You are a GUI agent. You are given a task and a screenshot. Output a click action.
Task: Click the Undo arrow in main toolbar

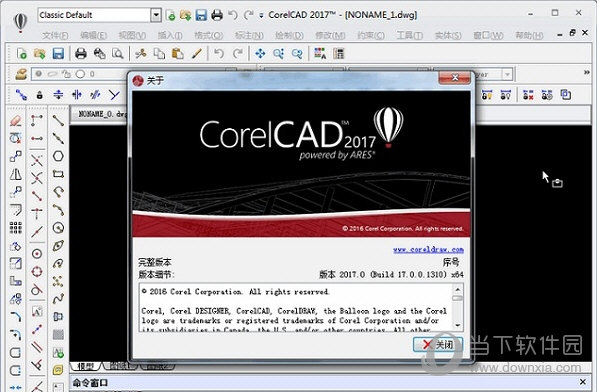(x=219, y=54)
